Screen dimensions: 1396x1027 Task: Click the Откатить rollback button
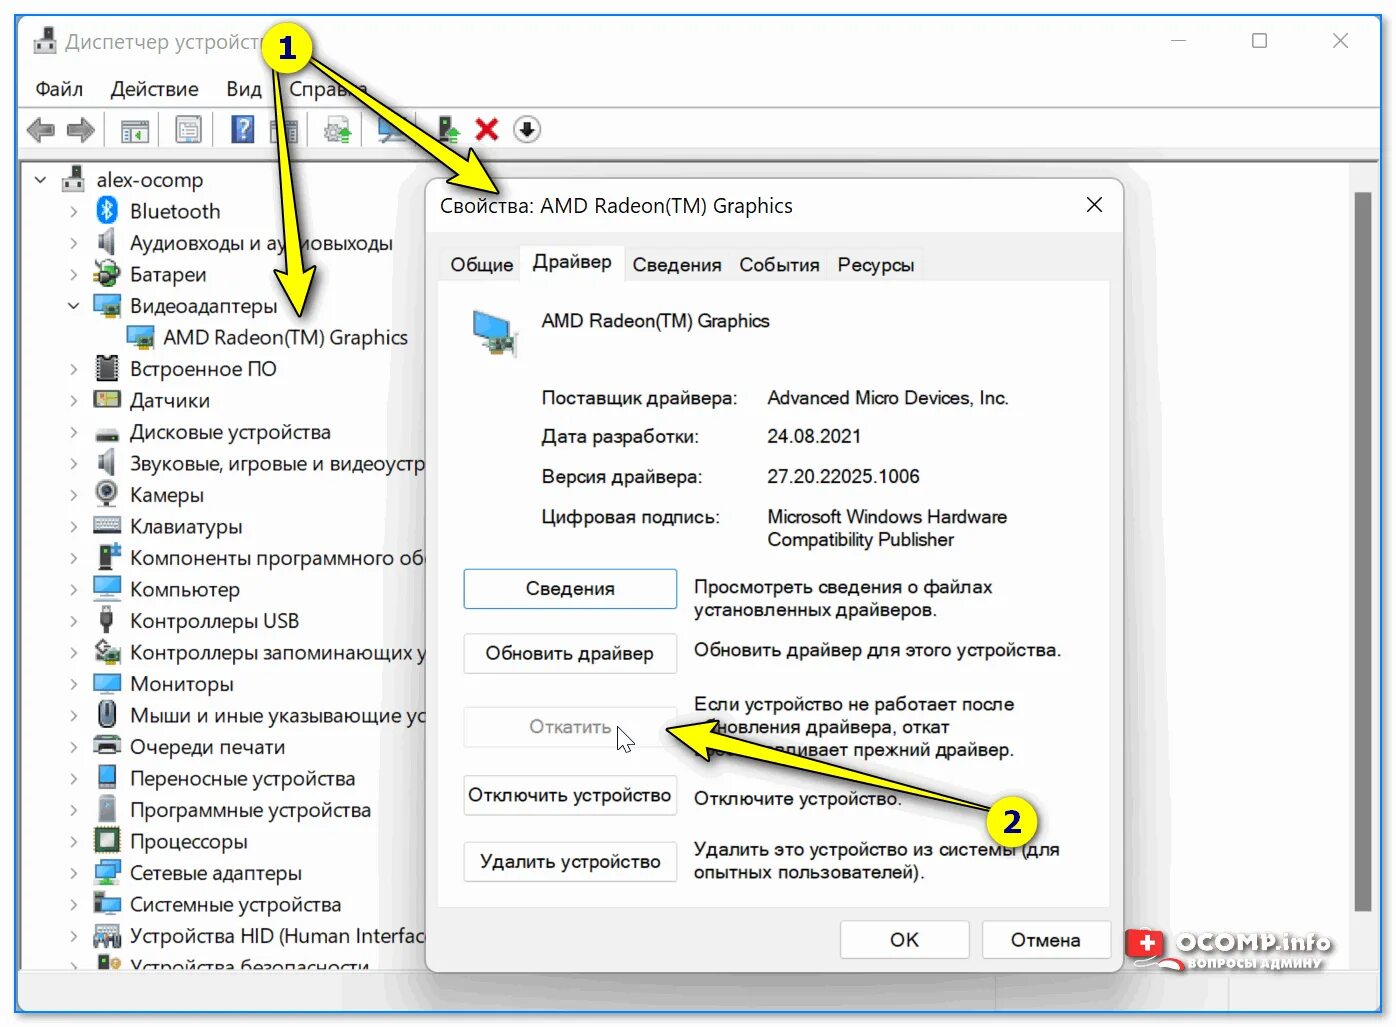pyautogui.click(x=570, y=727)
